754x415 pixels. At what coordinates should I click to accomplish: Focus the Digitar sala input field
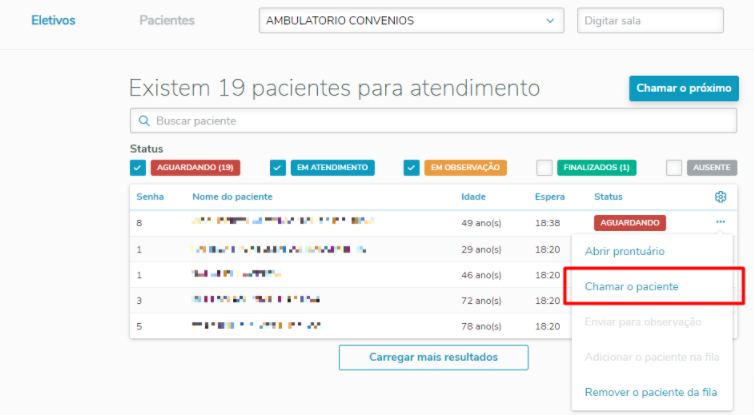pyautogui.click(x=650, y=21)
